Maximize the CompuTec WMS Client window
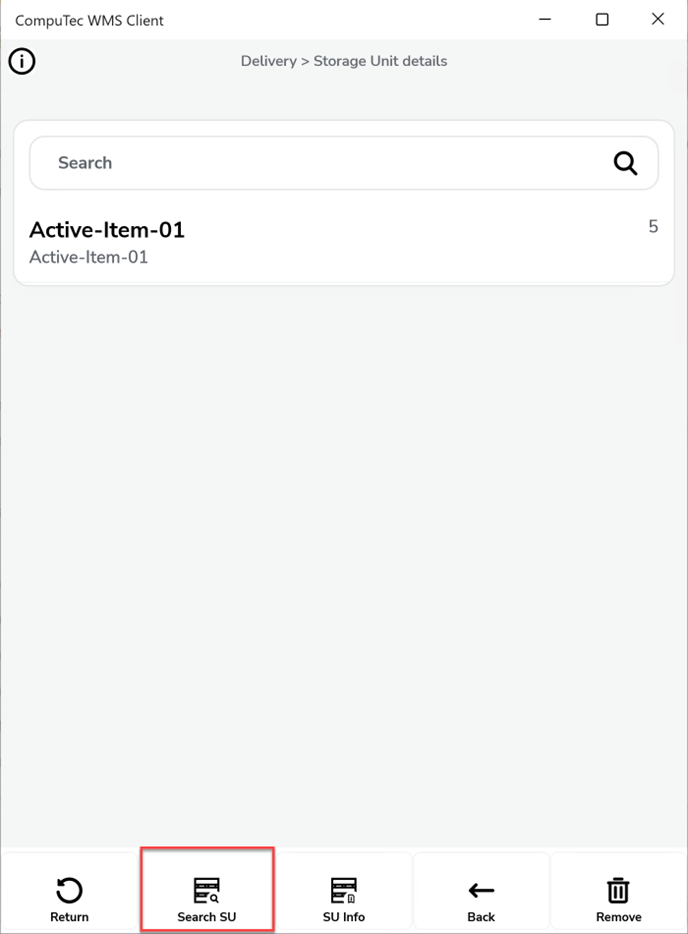688x934 pixels. tap(602, 19)
